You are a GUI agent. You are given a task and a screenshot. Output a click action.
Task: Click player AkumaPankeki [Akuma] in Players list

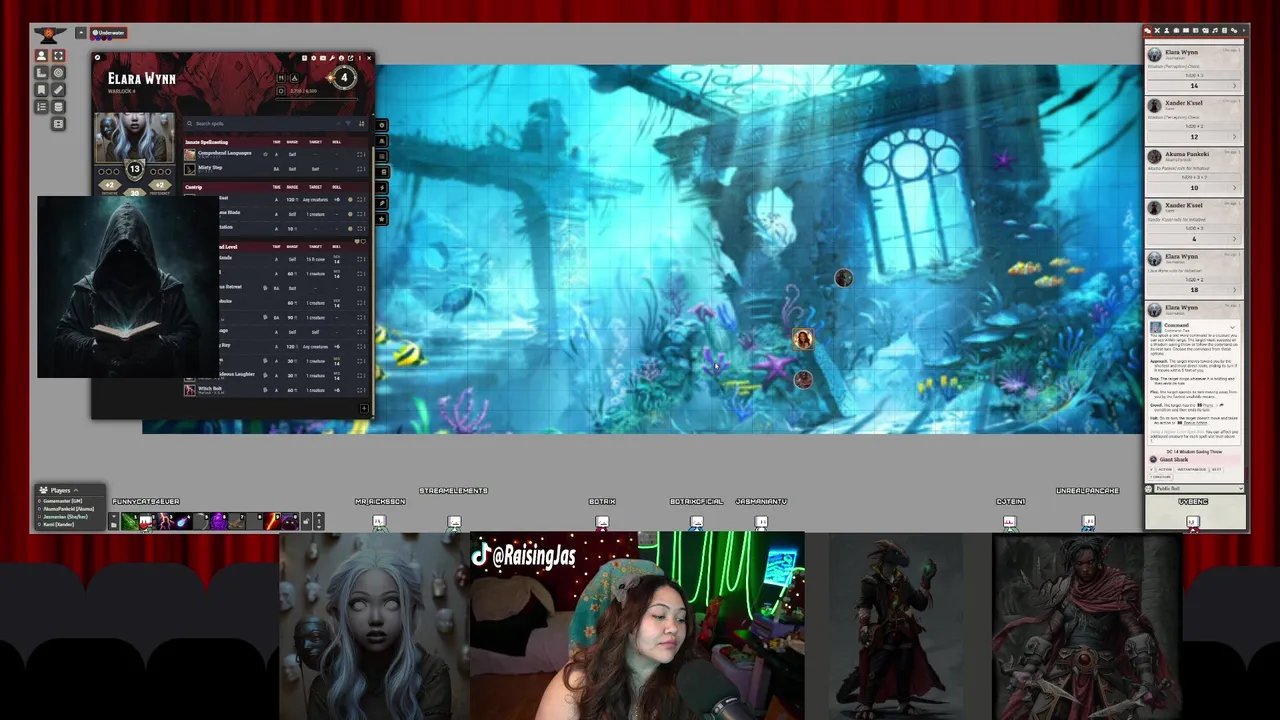68,508
